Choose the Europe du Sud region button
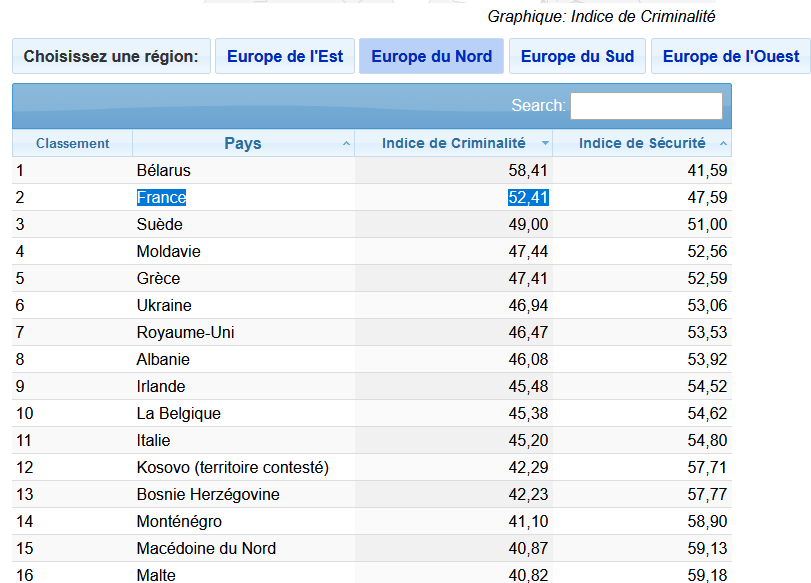 pos(577,56)
